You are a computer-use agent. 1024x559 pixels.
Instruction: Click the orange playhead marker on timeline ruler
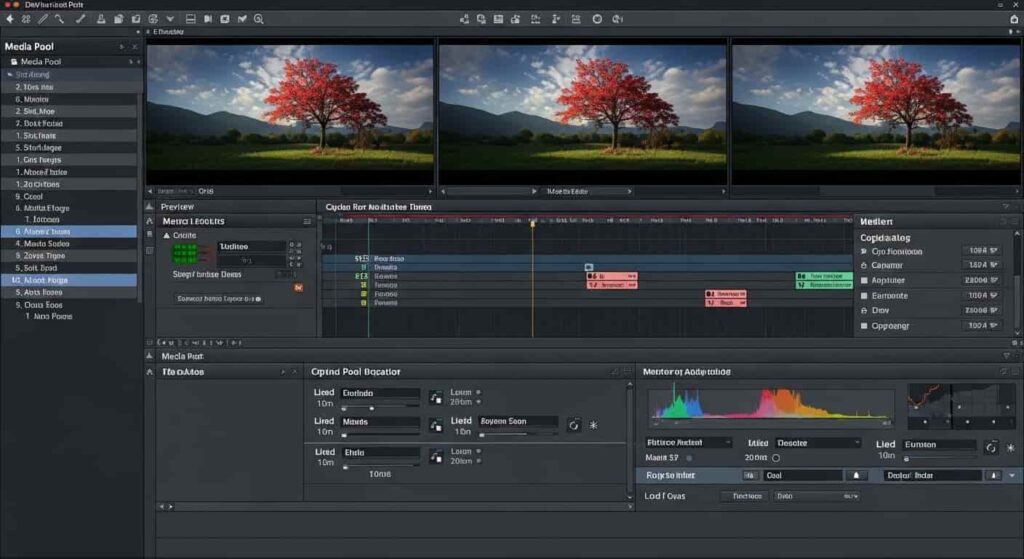(x=532, y=223)
